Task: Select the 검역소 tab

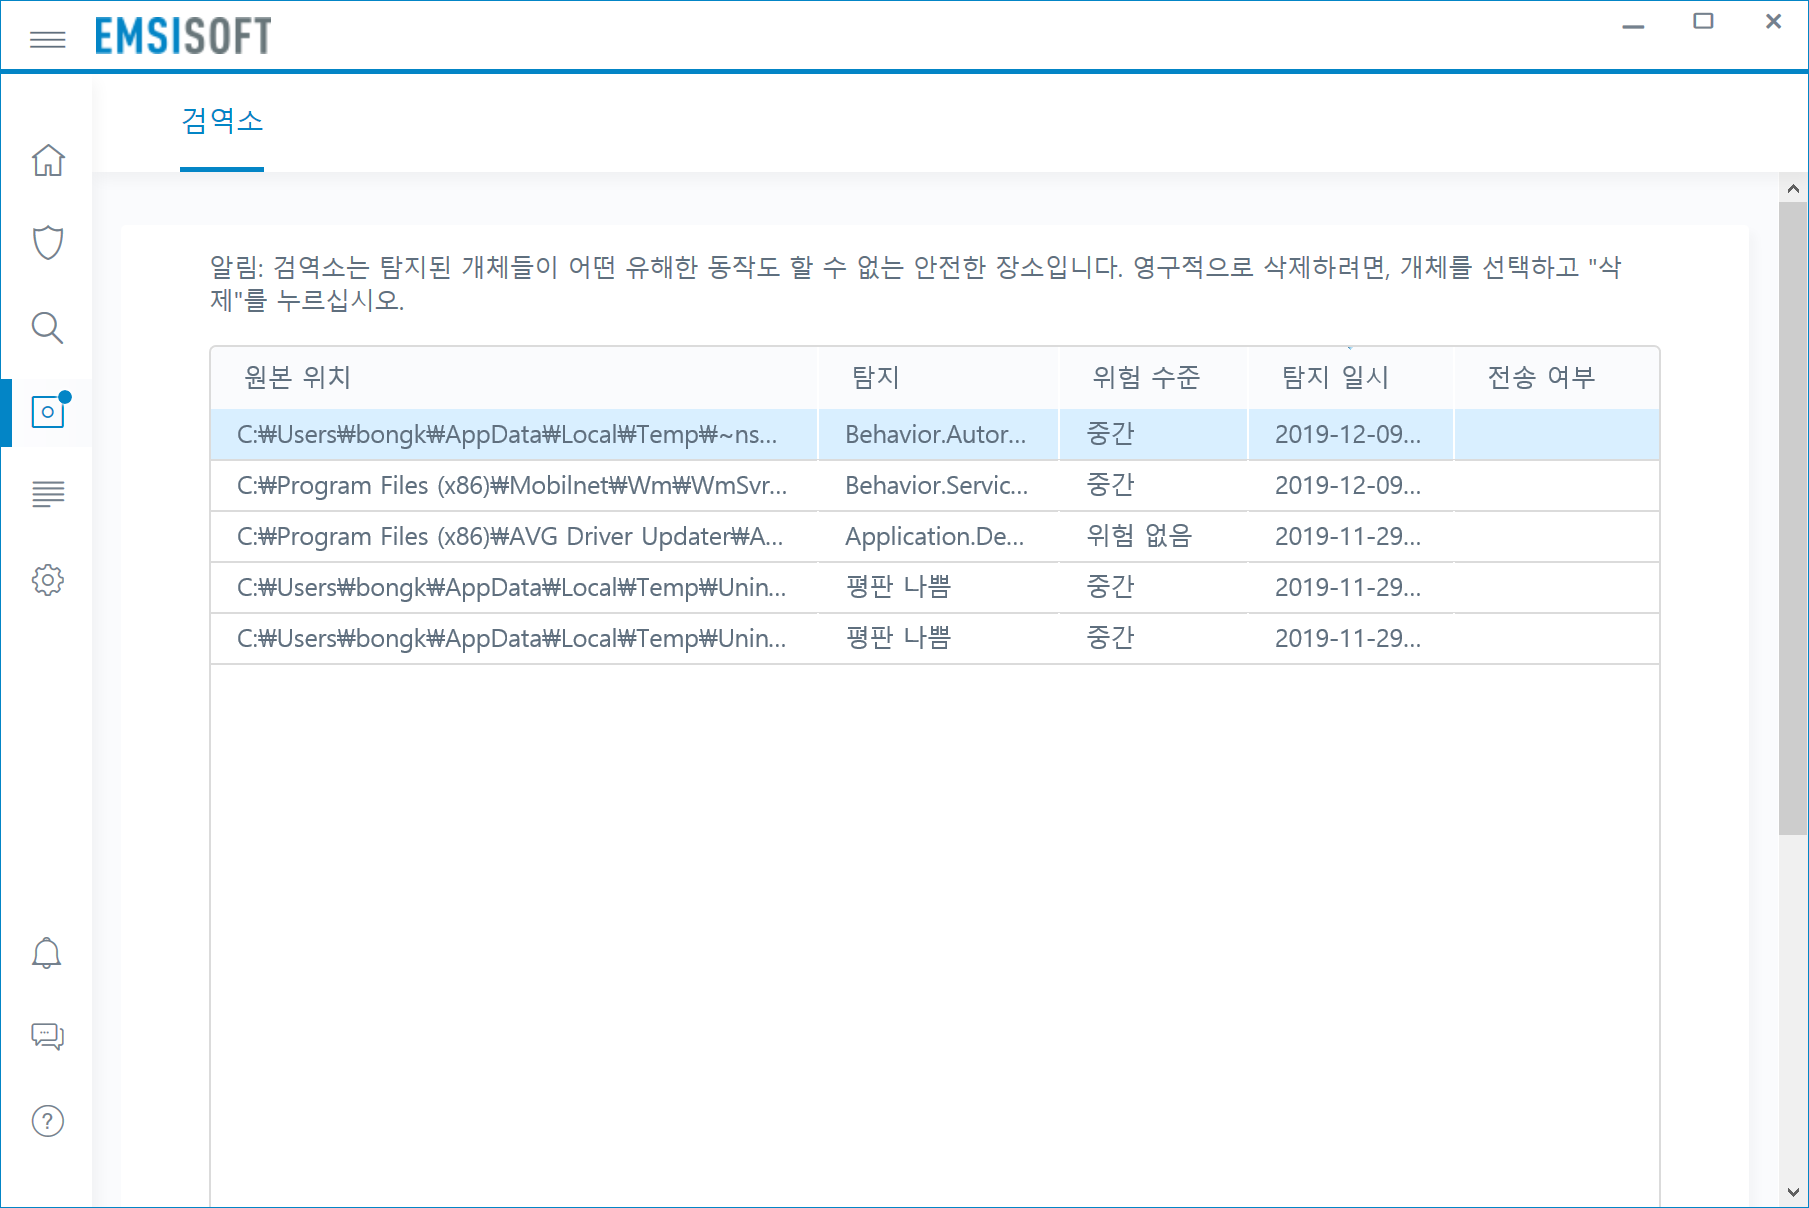Action: (x=222, y=121)
